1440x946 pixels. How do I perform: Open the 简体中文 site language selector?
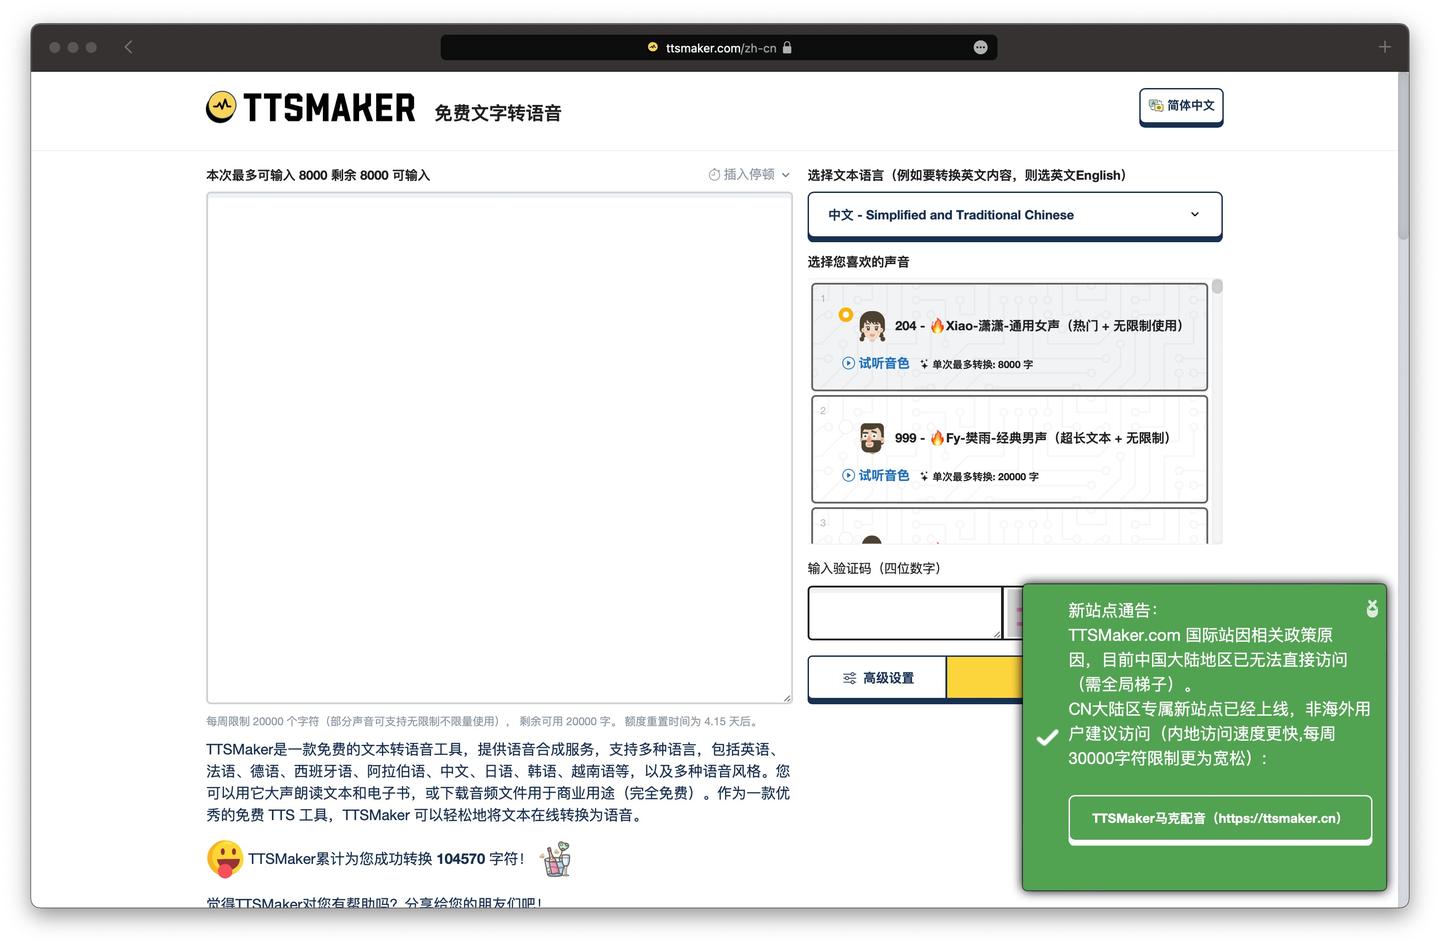(x=1180, y=106)
